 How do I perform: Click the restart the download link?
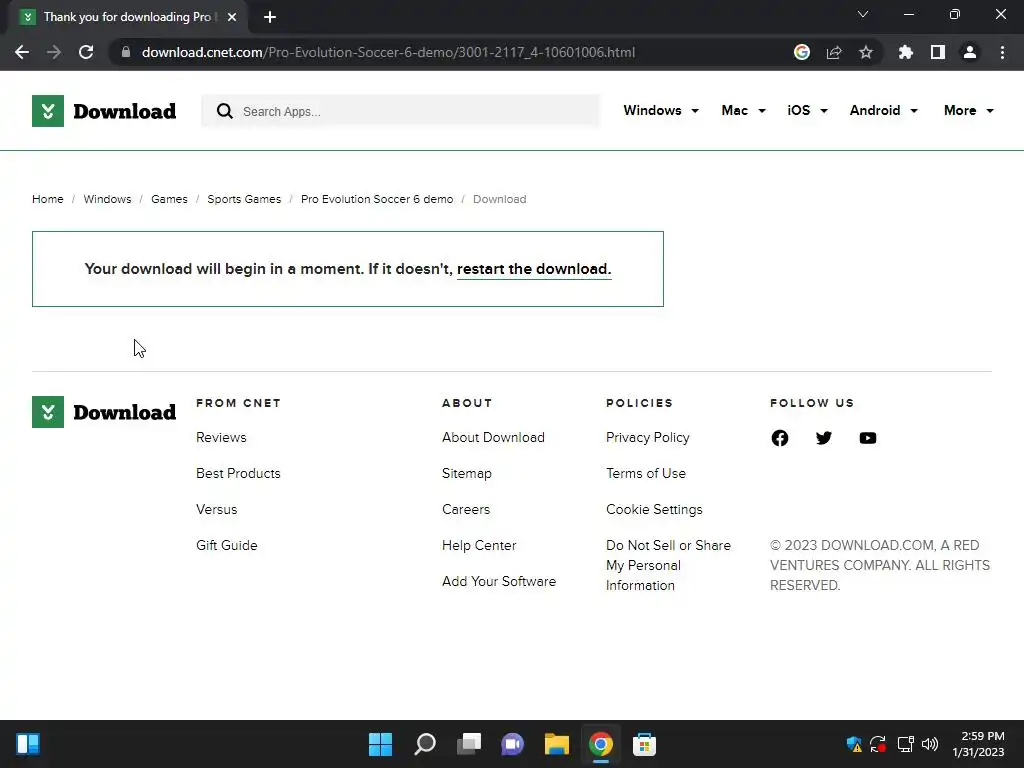point(534,269)
